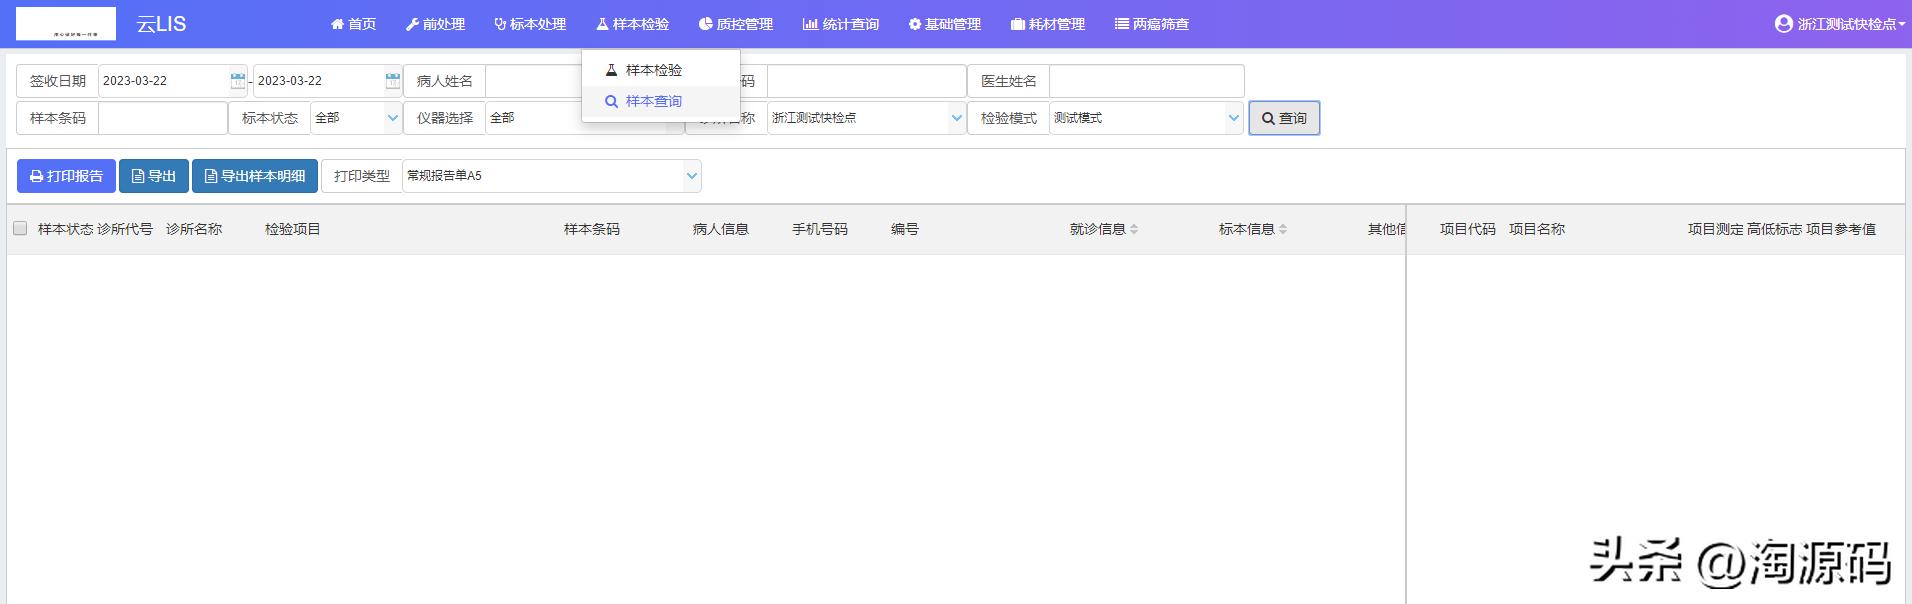This screenshot has width=1912, height=604.
Task: Click the 医生姓名 input field
Action: click(x=1146, y=81)
